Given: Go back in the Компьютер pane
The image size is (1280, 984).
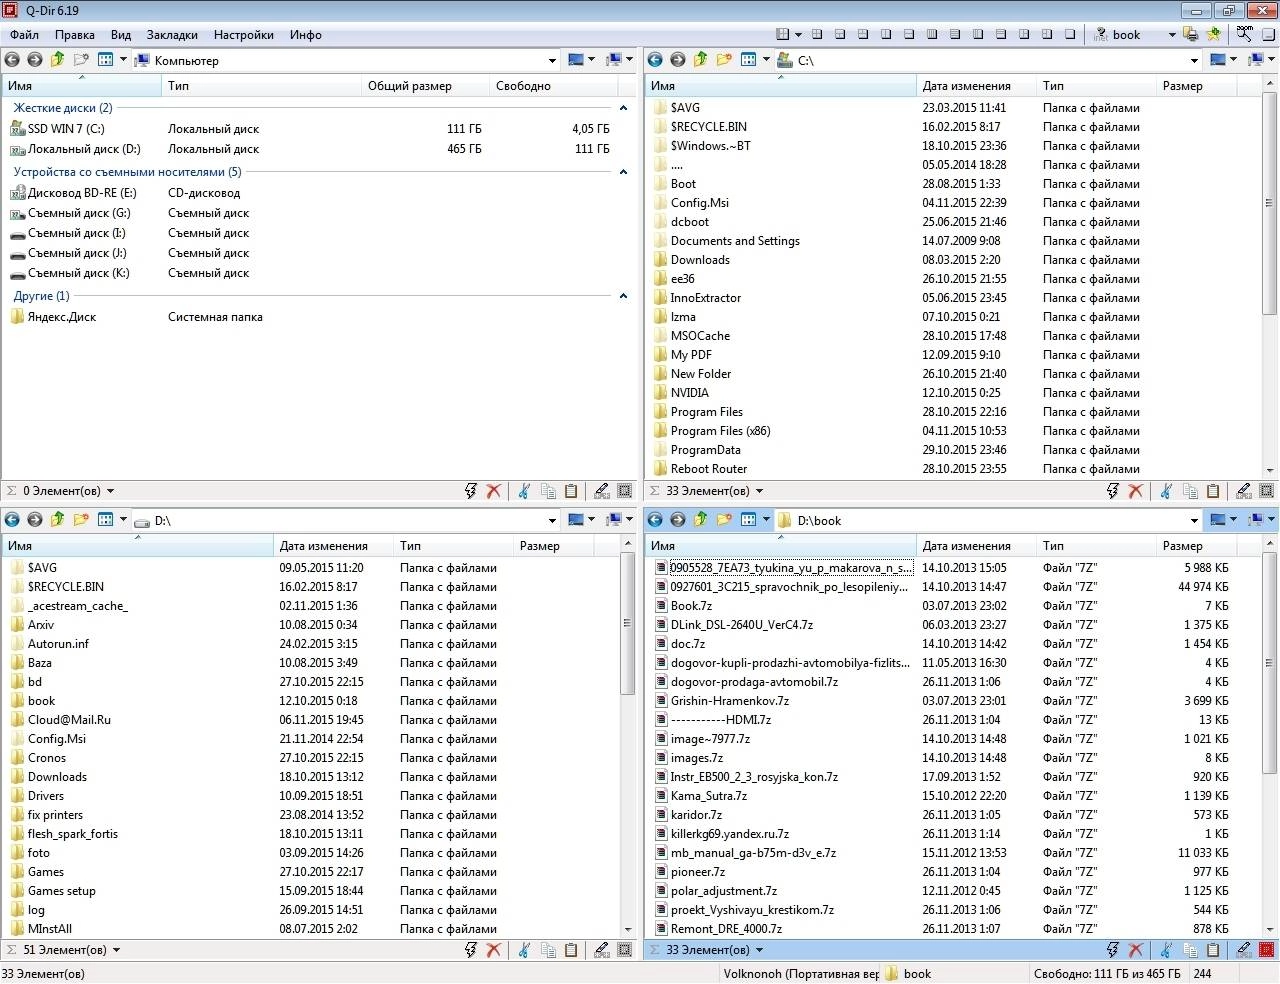Looking at the screenshot, I should click(x=13, y=60).
